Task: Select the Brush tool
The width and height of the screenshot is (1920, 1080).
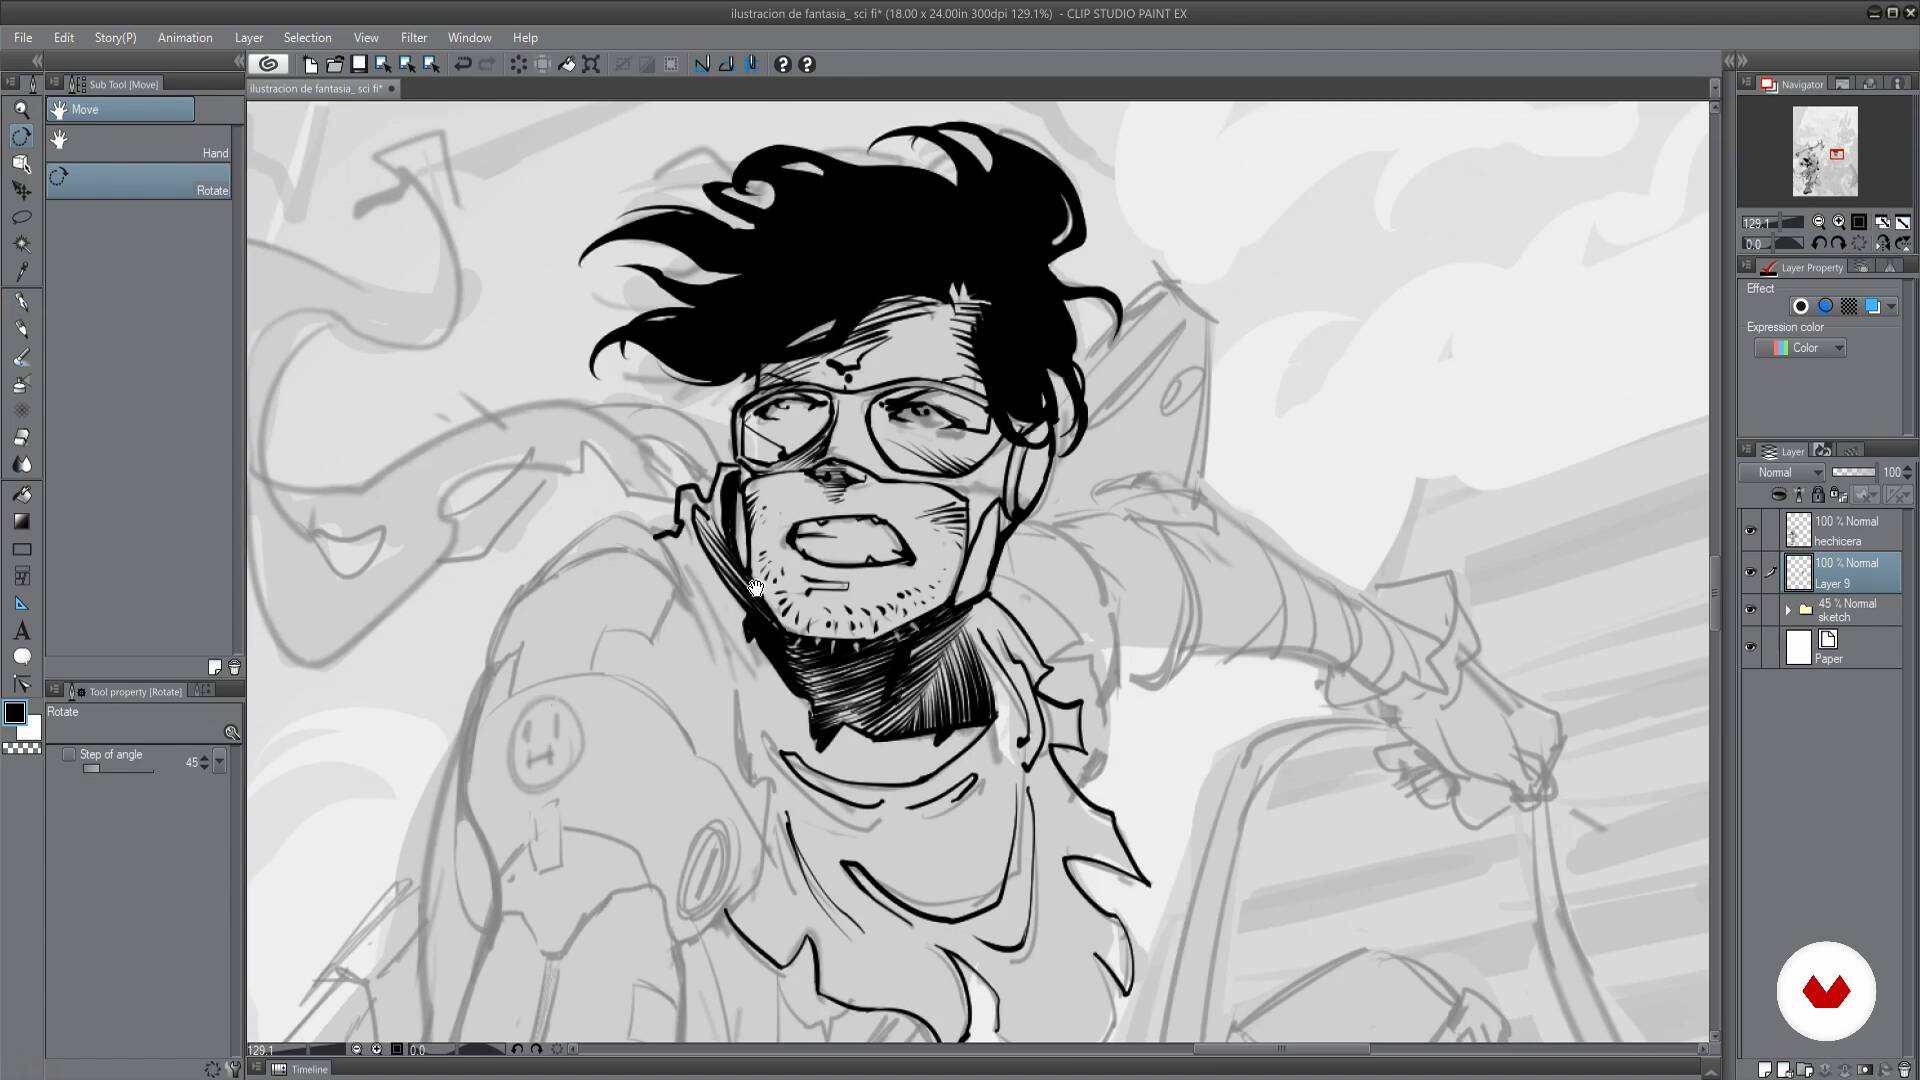Action: pos(21,357)
